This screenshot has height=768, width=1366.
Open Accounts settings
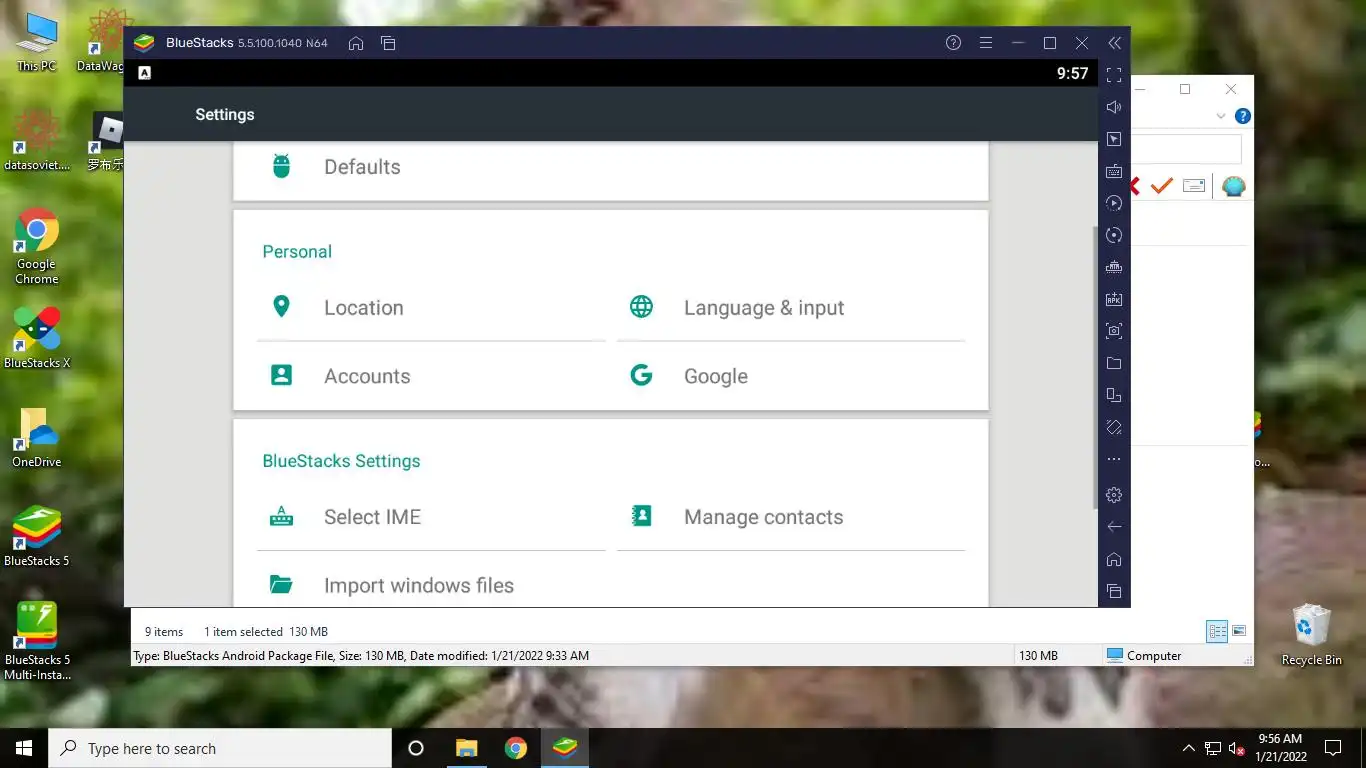point(431,376)
